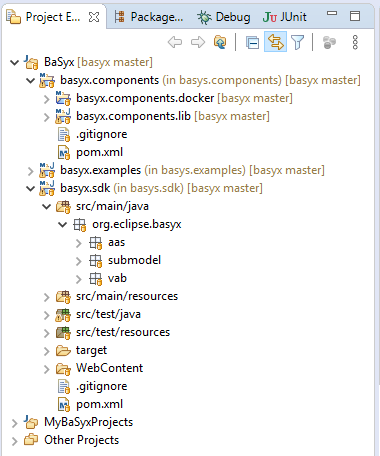Click the WebContent folder icon
Screen dimensions: 380x456
tap(63, 368)
